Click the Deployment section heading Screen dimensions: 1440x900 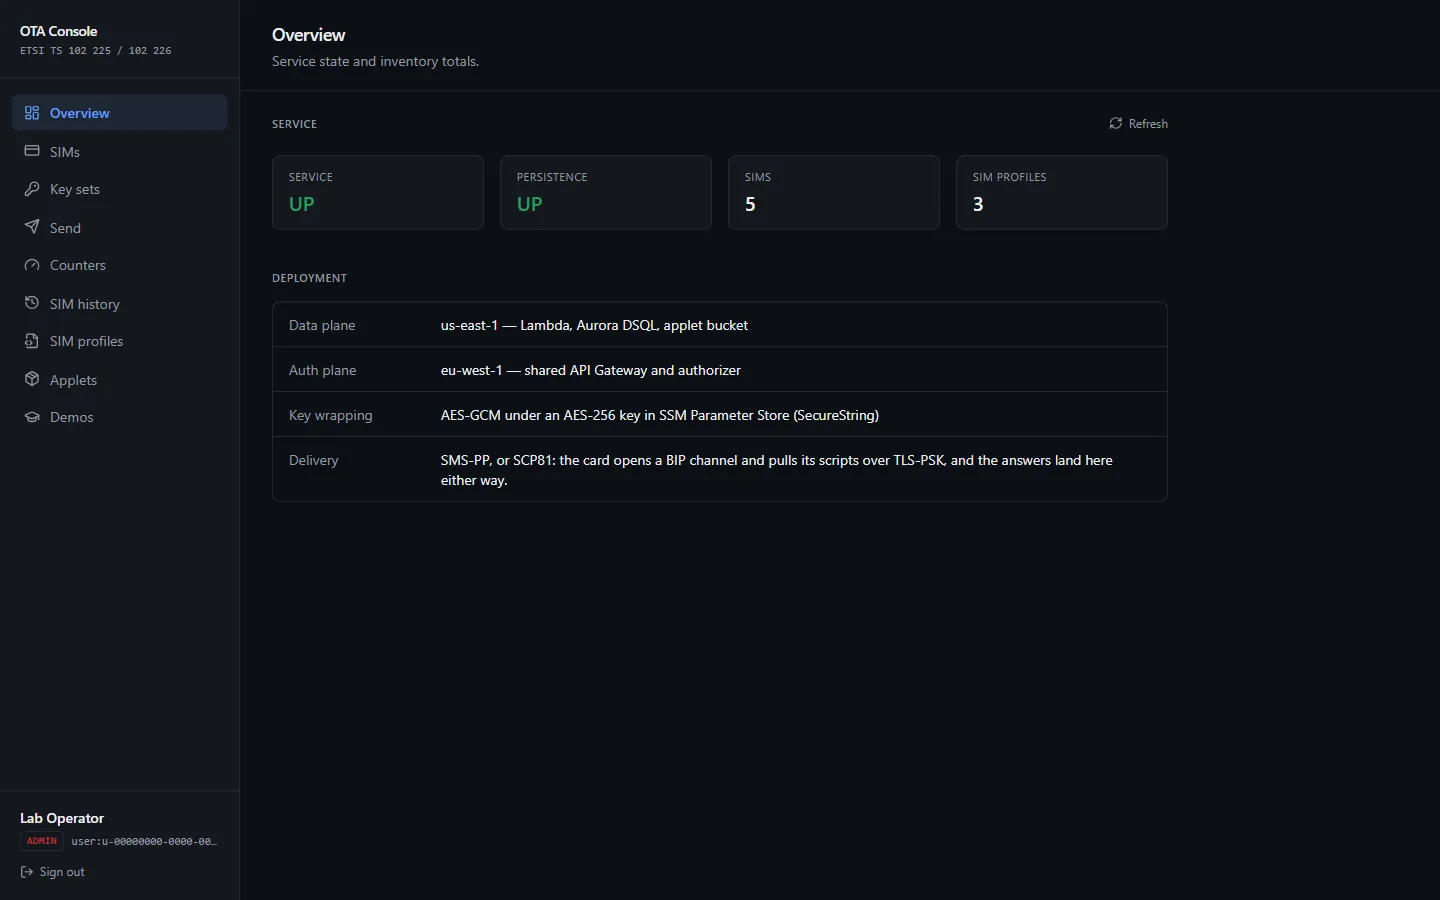pyautogui.click(x=310, y=278)
